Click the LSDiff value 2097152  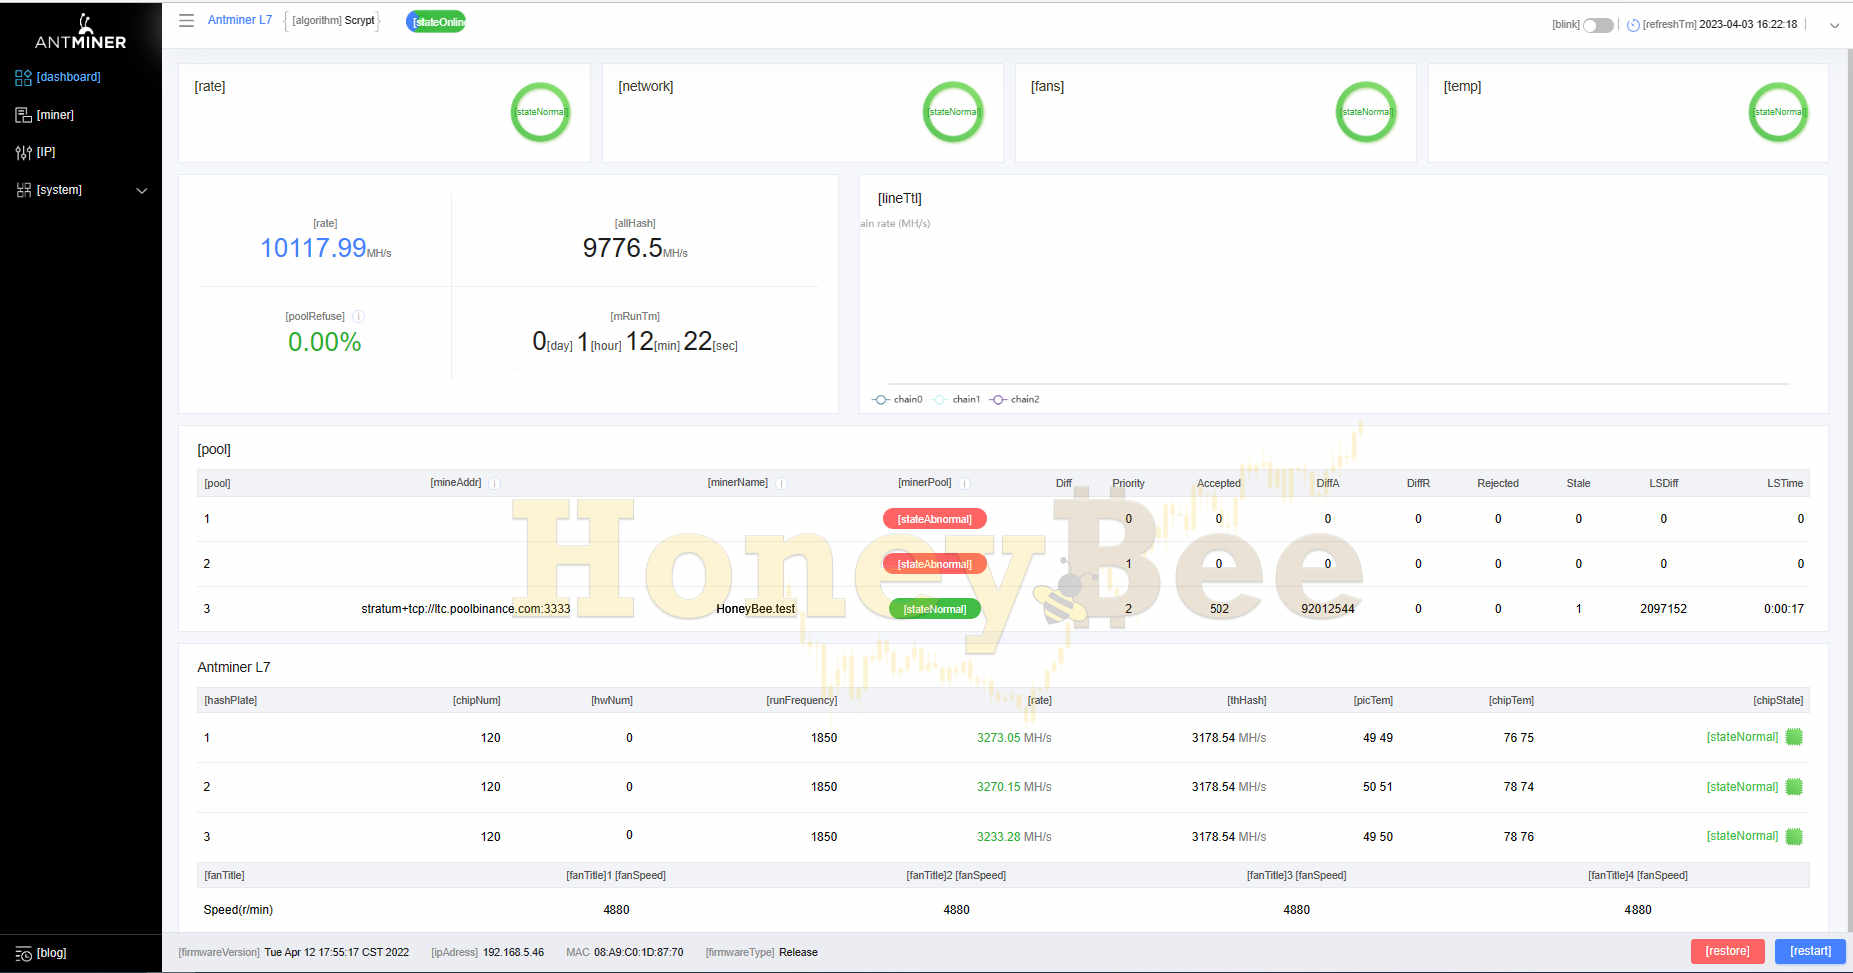[1663, 609]
